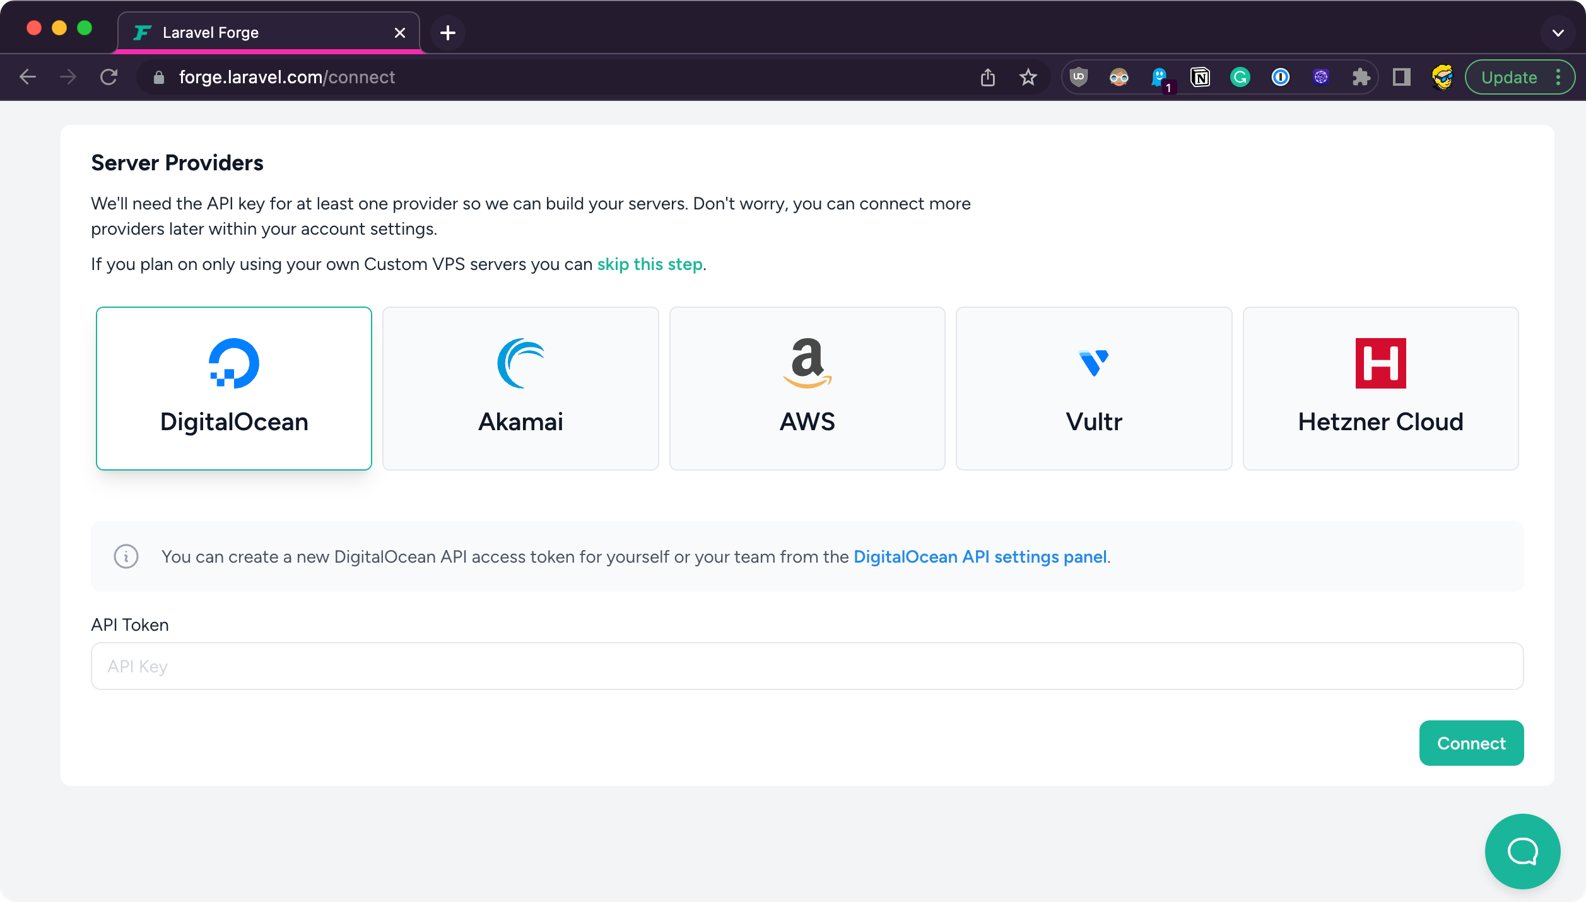Open the browser Extensions puzzle icon

(x=1361, y=77)
